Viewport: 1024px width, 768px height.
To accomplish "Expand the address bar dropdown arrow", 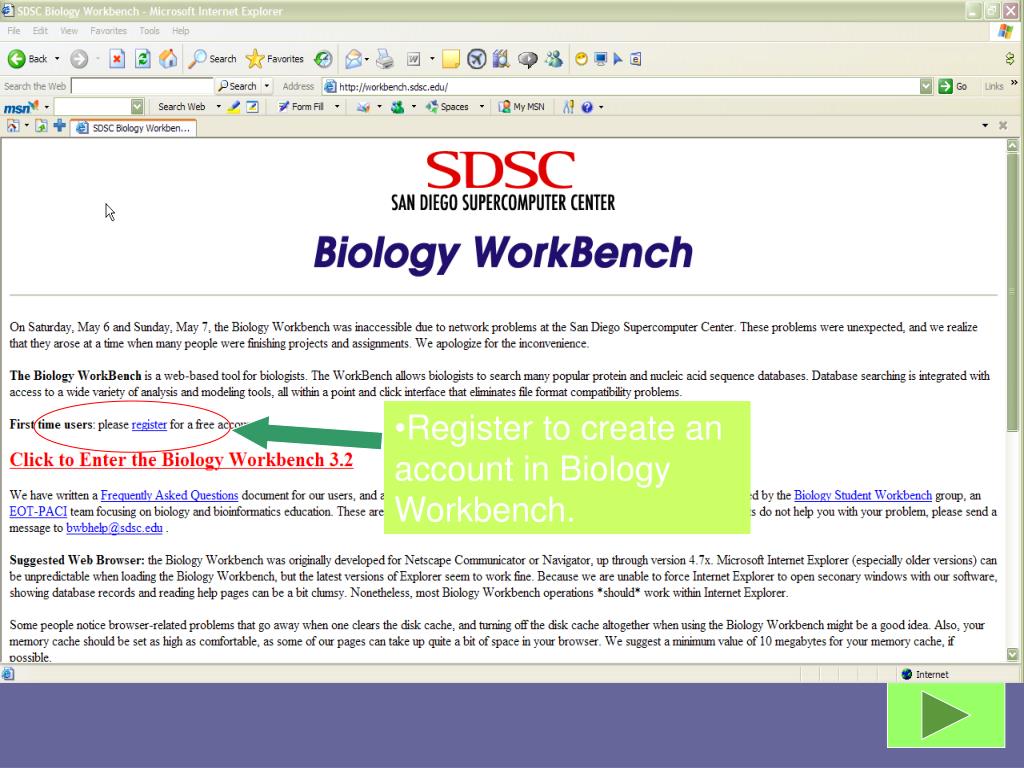I will pyautogui.click(x=925, y=86).
